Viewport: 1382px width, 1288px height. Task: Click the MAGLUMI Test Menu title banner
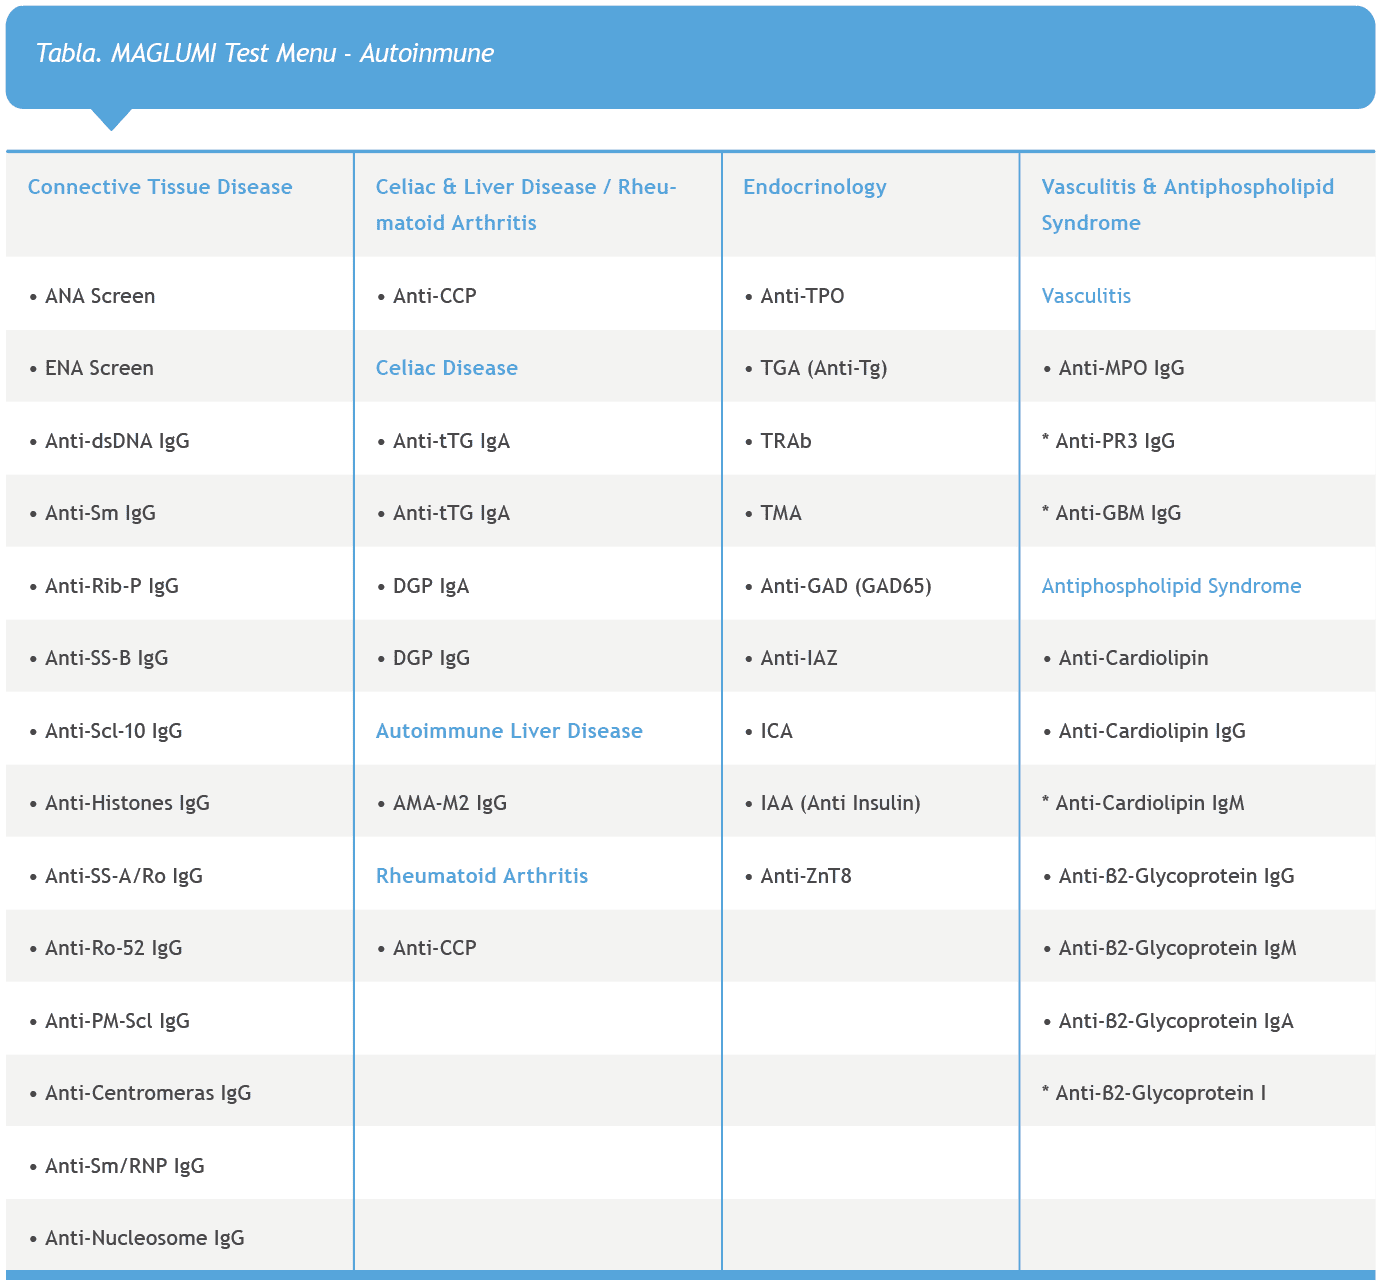click(x=690, y=57)
